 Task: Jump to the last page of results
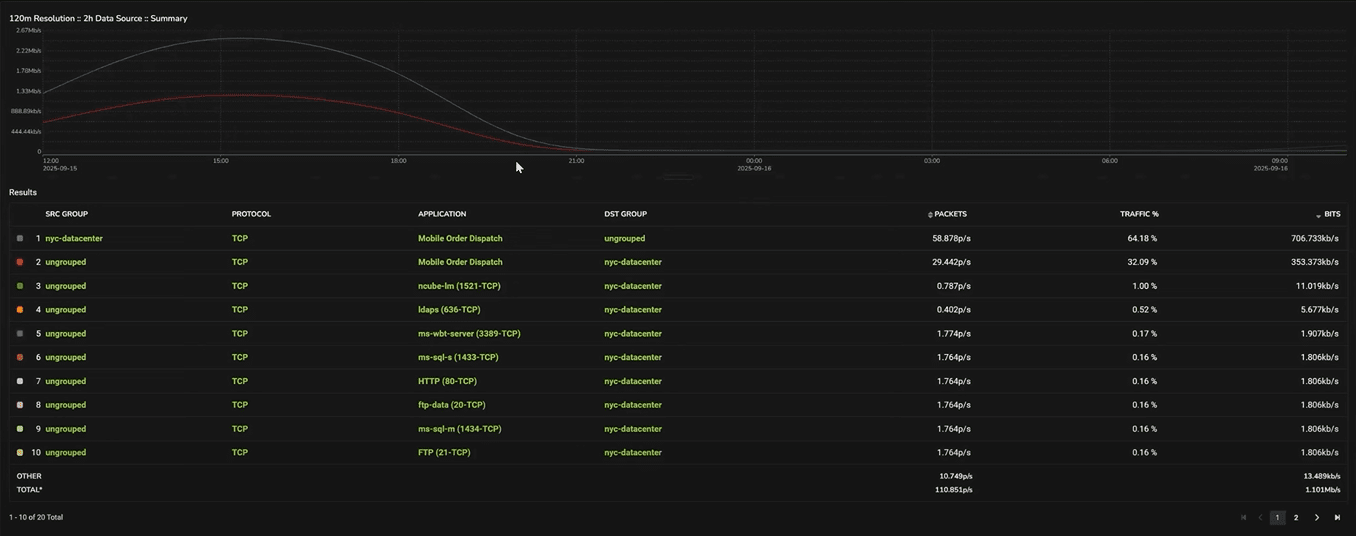click(1337, 517)
